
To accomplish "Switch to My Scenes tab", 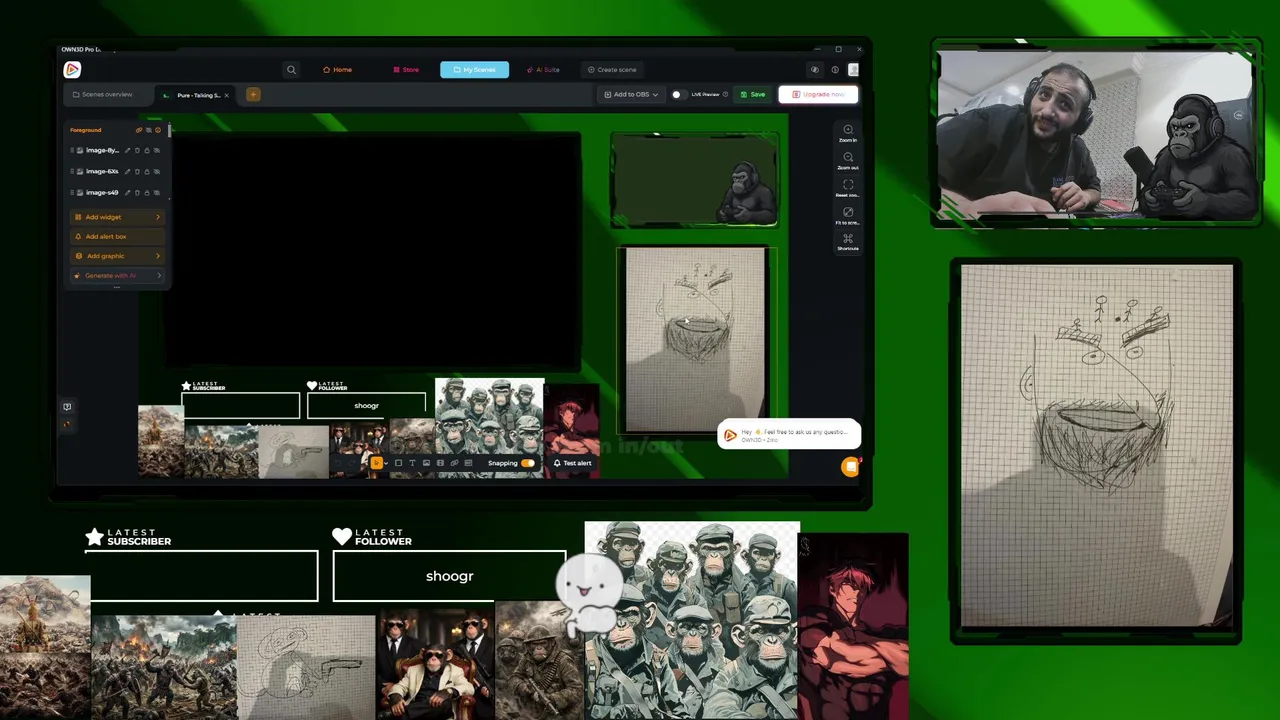I will tap(474, 70).
